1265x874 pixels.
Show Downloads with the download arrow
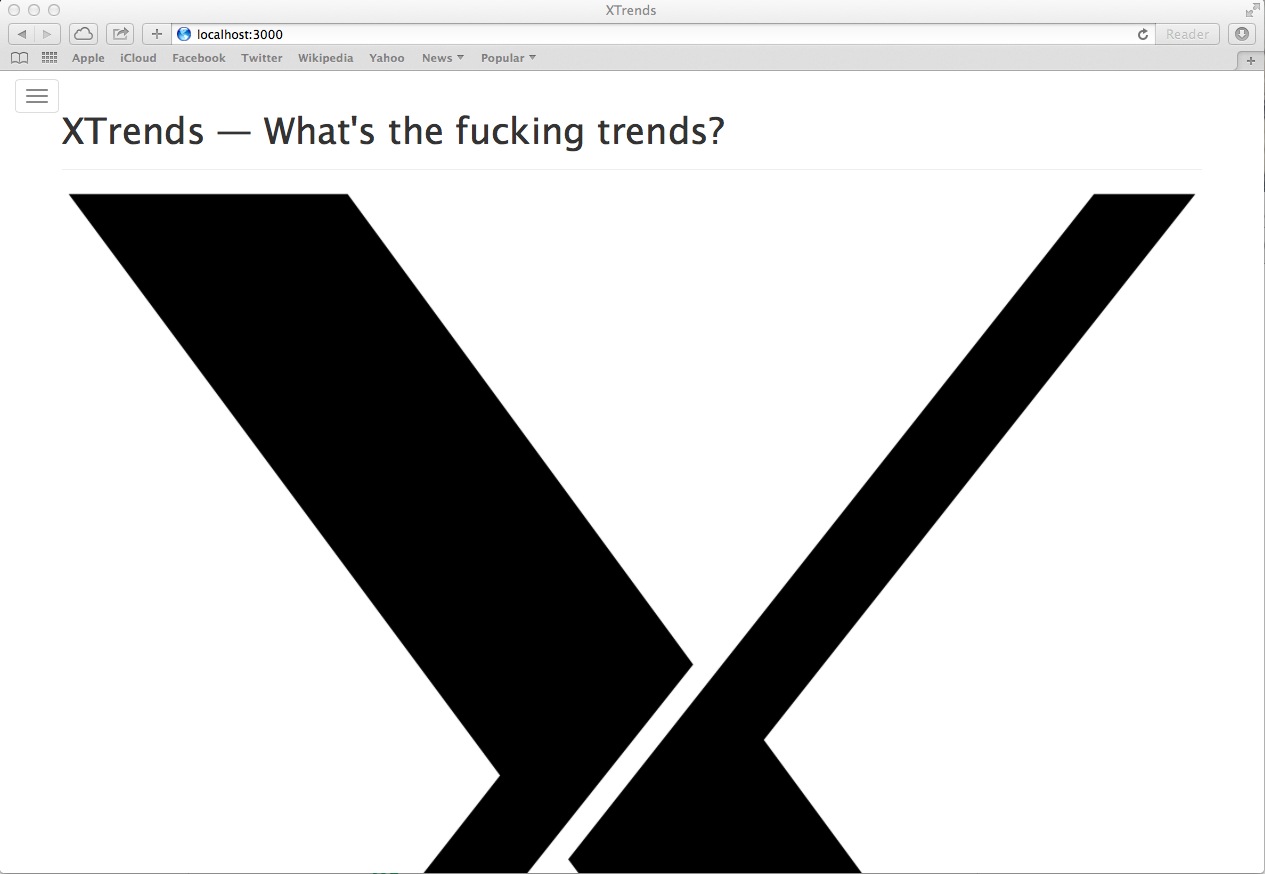point(1241,34)
